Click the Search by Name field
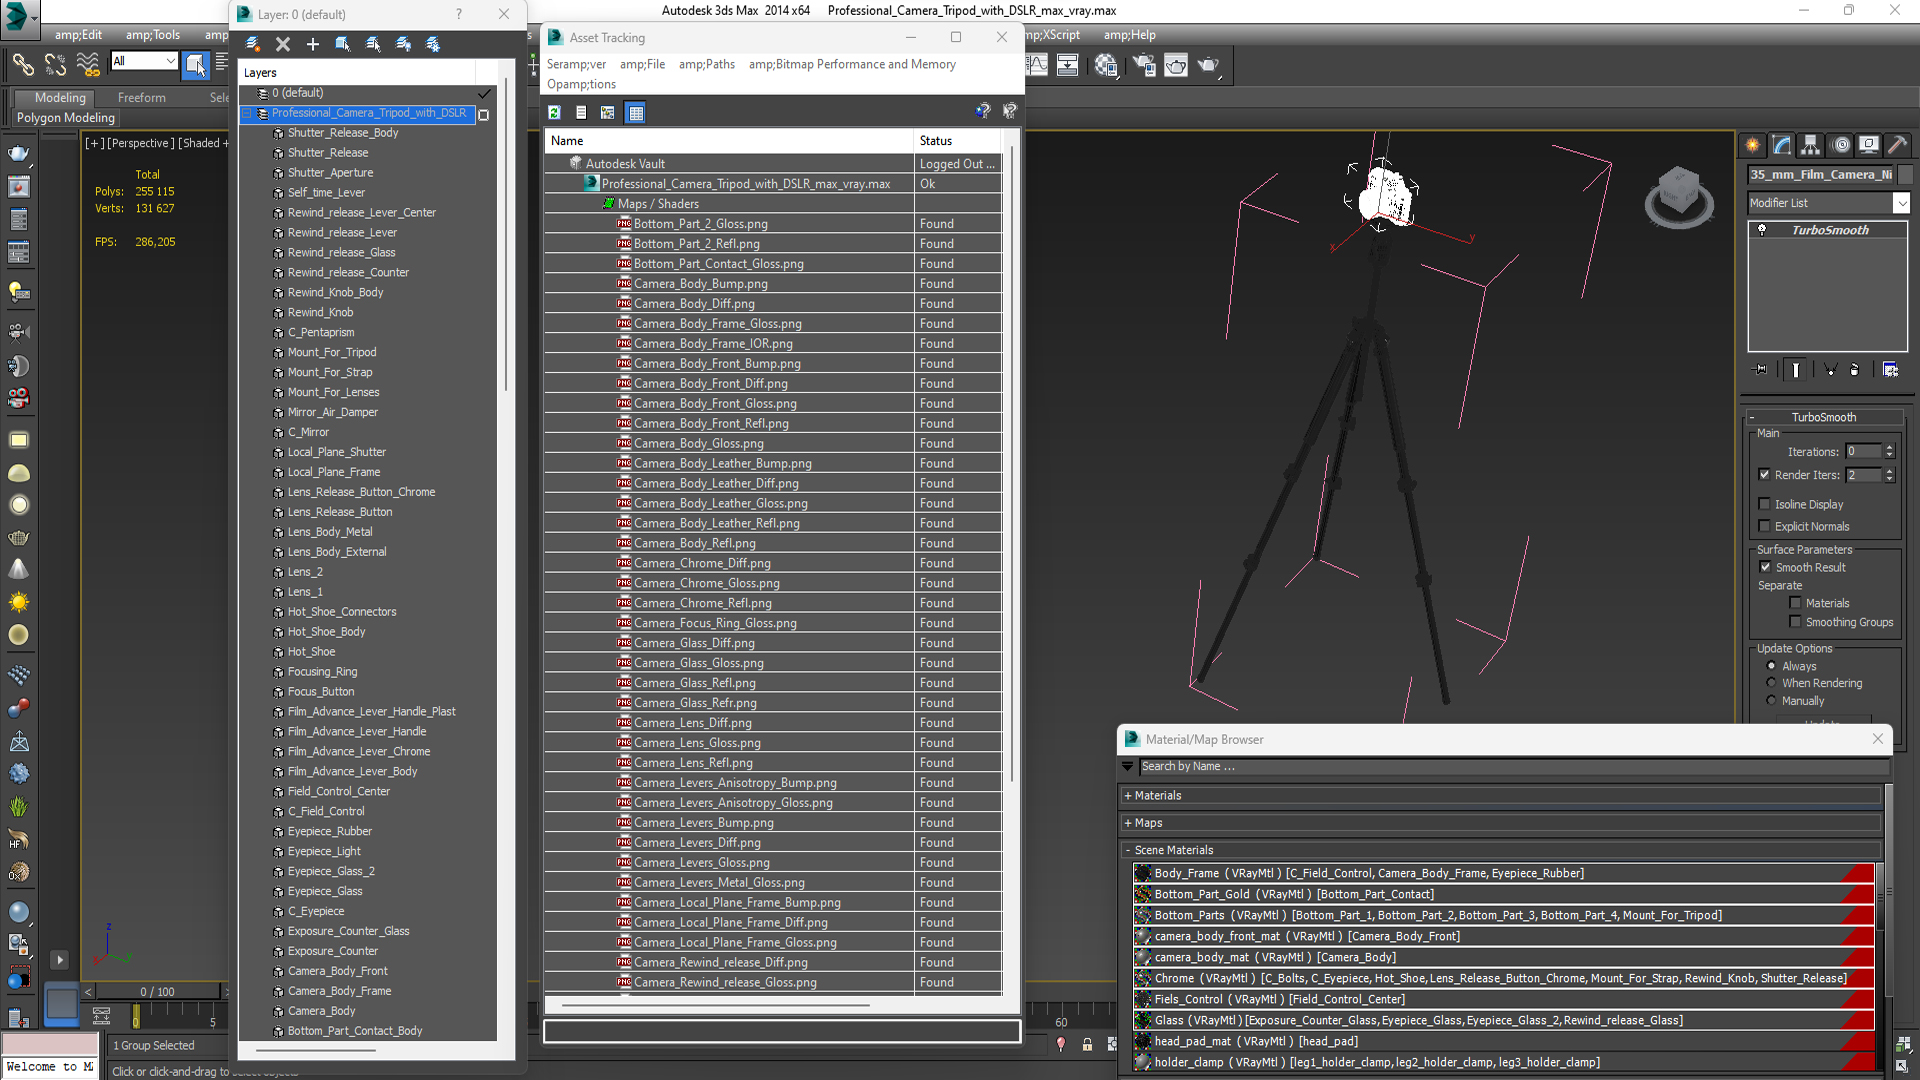Viewport: 1920px width, 1080px height. point(1514,767)
